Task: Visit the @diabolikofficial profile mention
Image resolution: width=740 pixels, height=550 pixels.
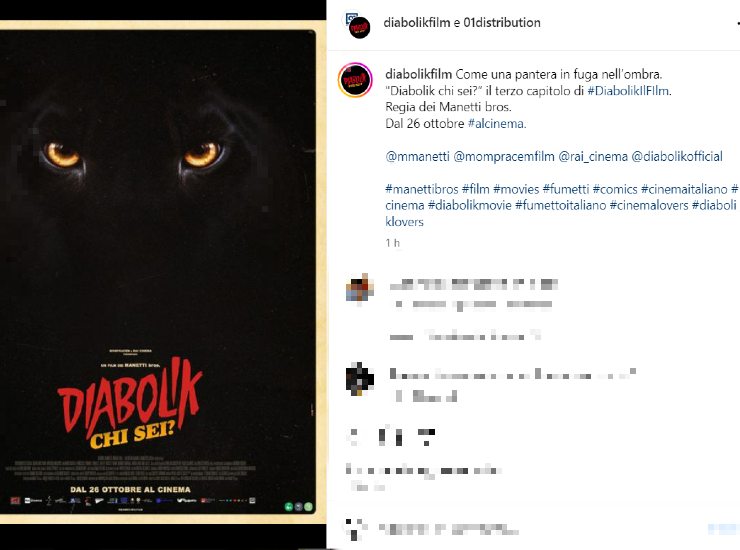Action: [x=677, y=156]
